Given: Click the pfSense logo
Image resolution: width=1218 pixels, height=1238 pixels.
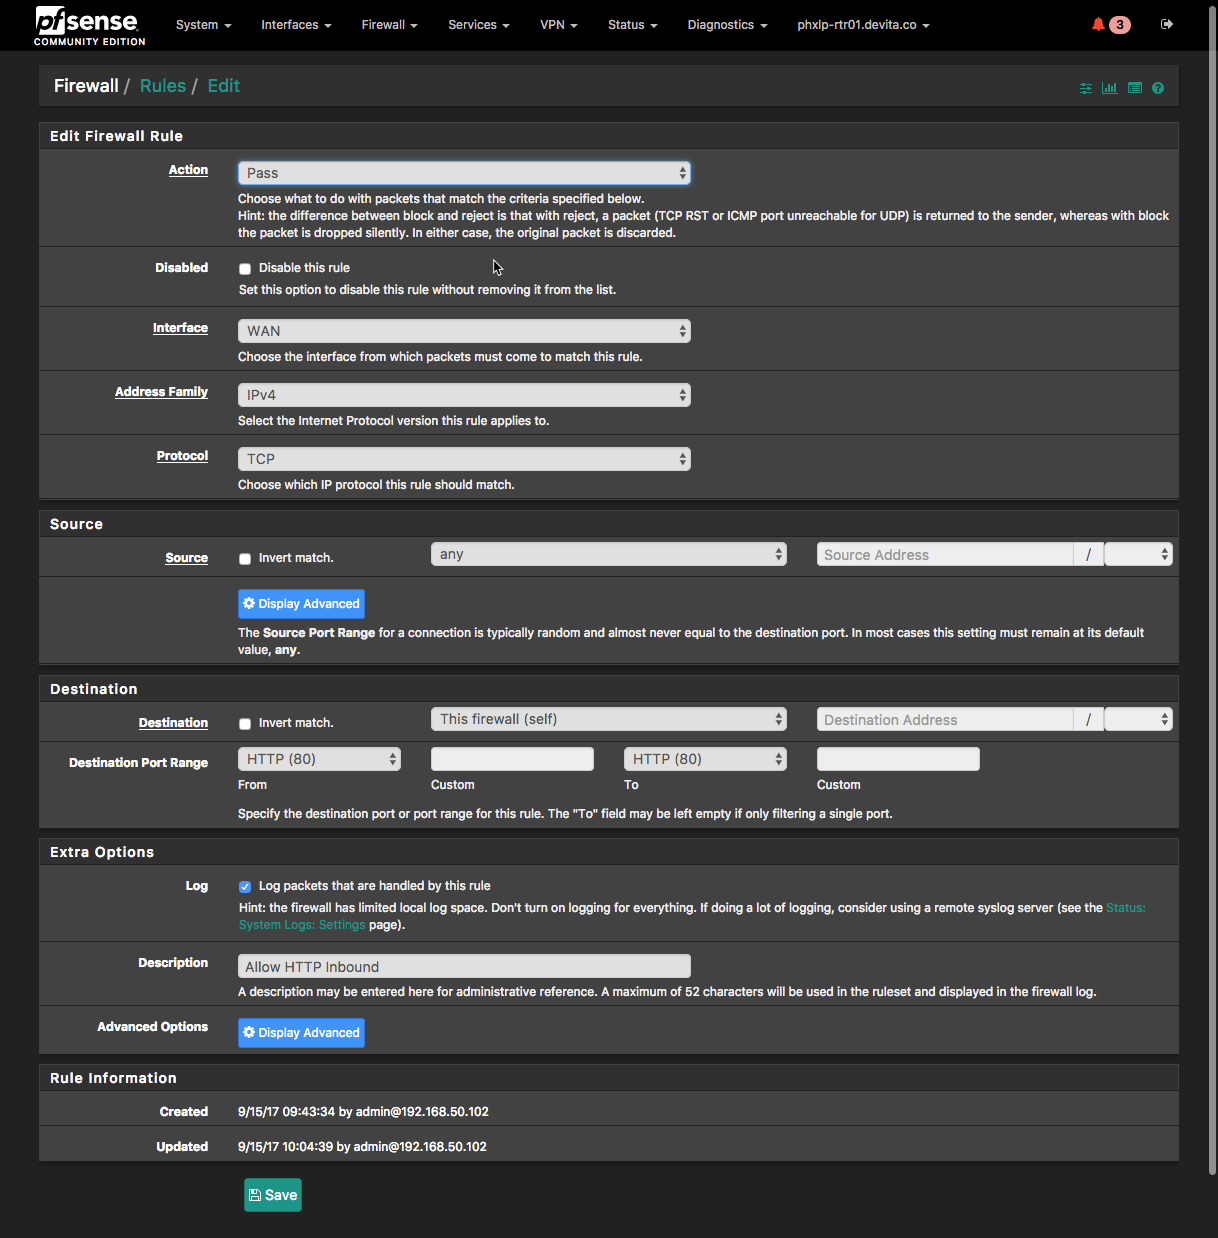Looking at the screenshot, I should (x=89, y=26).
